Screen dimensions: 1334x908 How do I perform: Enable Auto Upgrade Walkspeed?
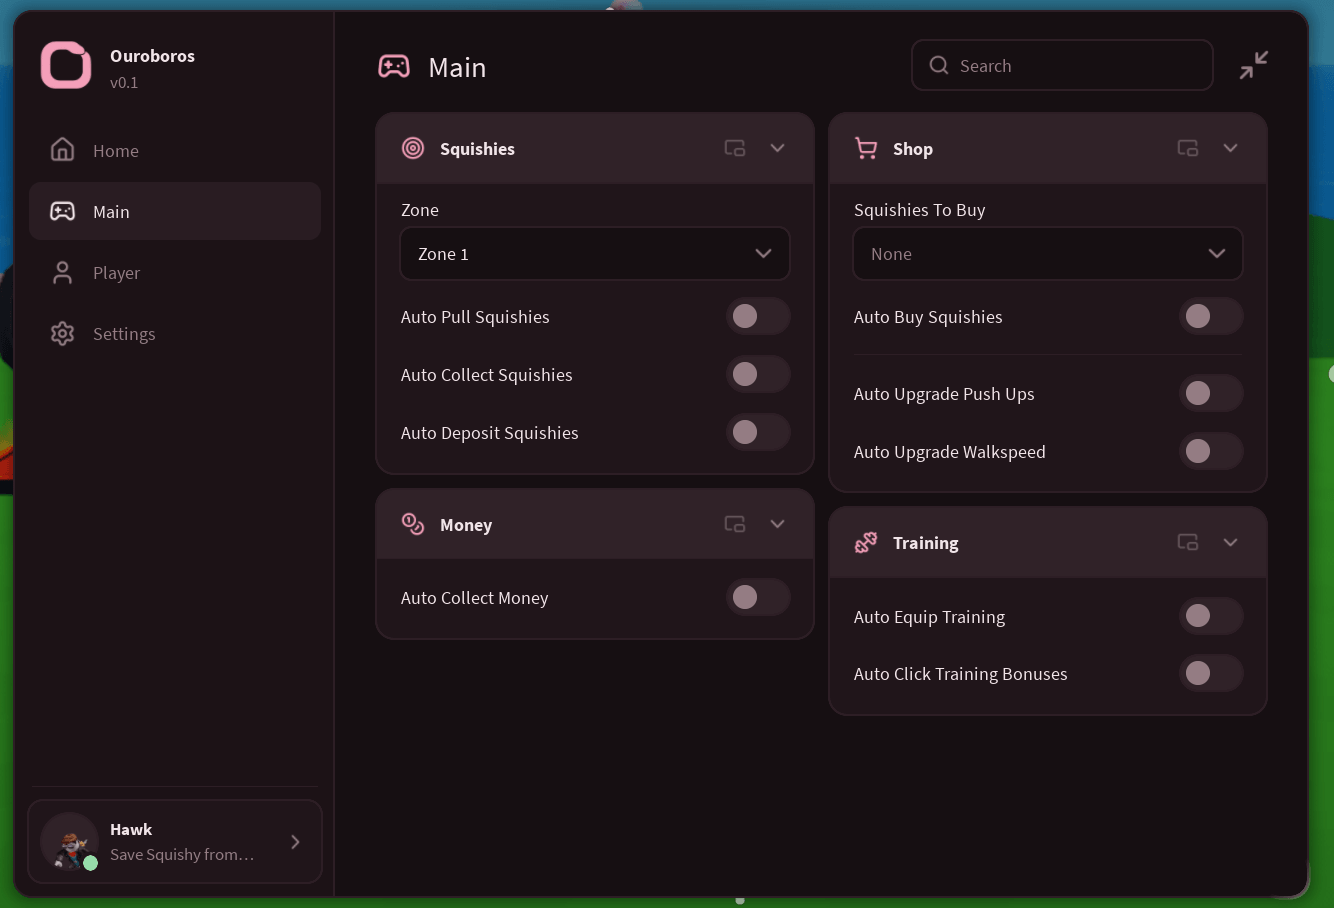point(1211,452)
